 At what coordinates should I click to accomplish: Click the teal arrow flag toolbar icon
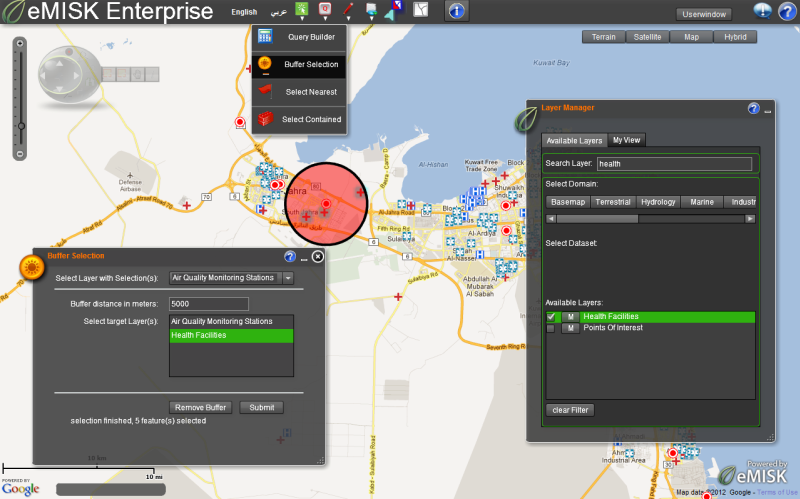click(x=393, y=10)
